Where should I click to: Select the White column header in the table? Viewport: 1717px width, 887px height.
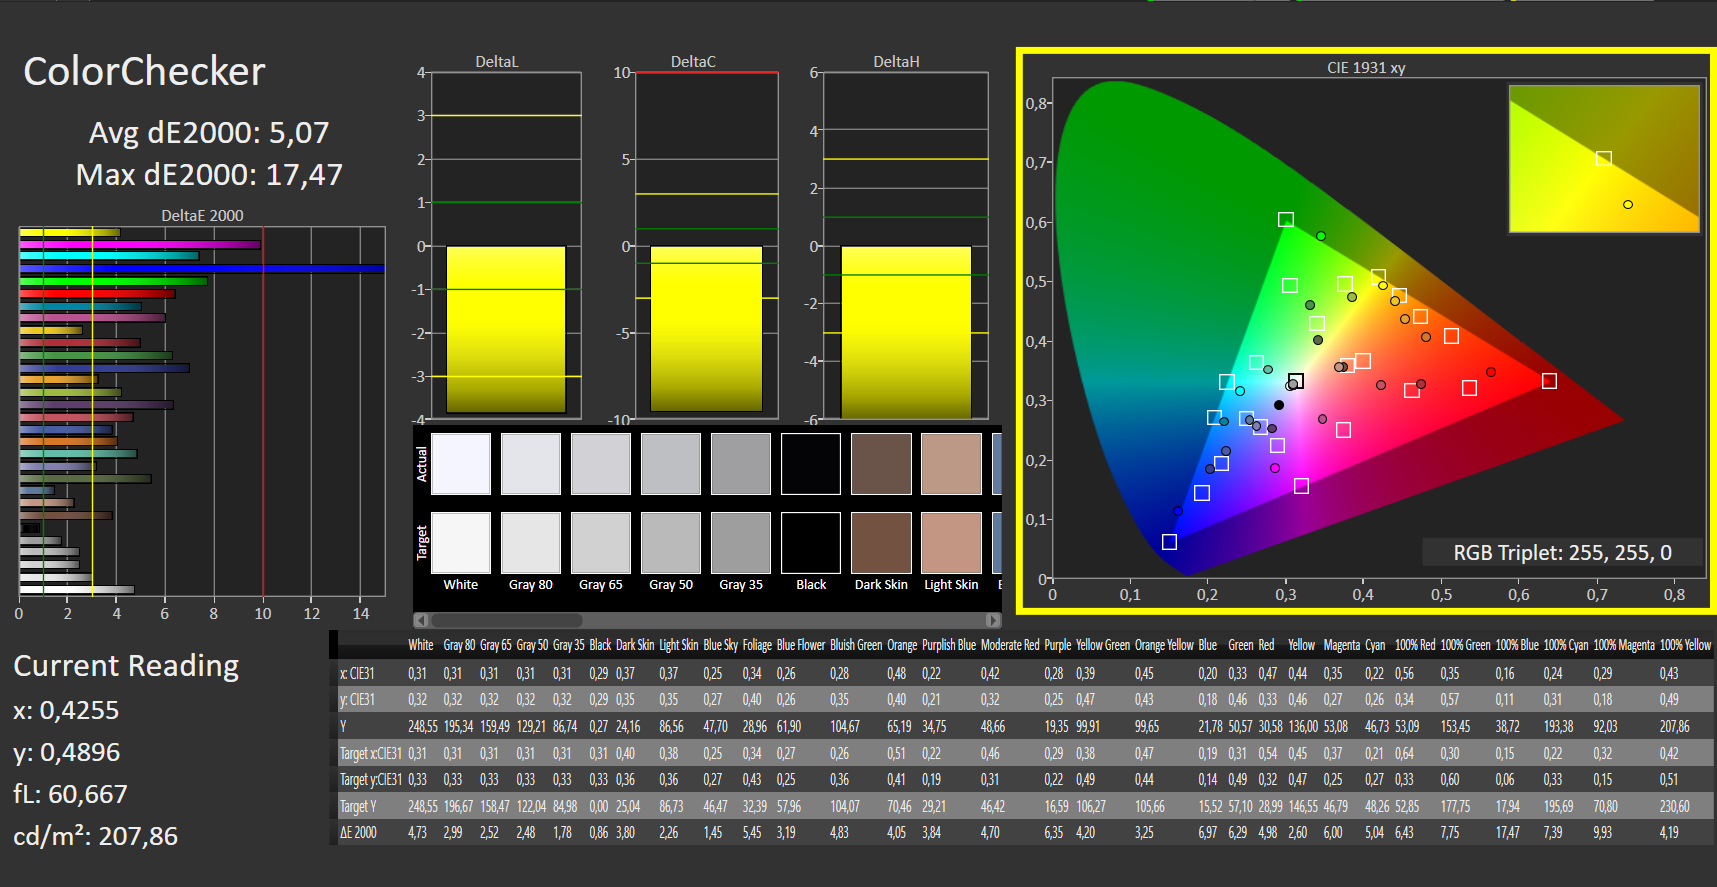(x=421, y=645)
